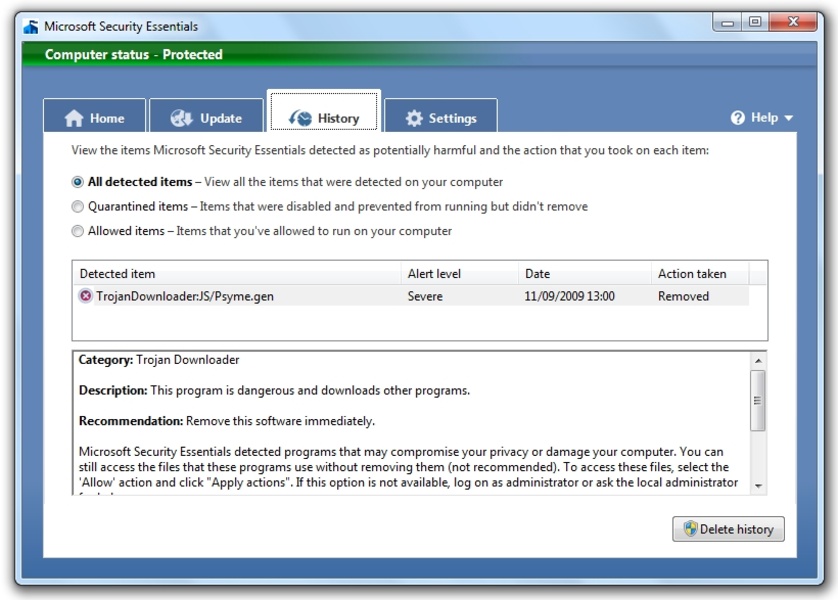The image size is (838, 600).
Task: Click the clock icon on History tab
Action: pyautogui.click(x=300, y=118)
